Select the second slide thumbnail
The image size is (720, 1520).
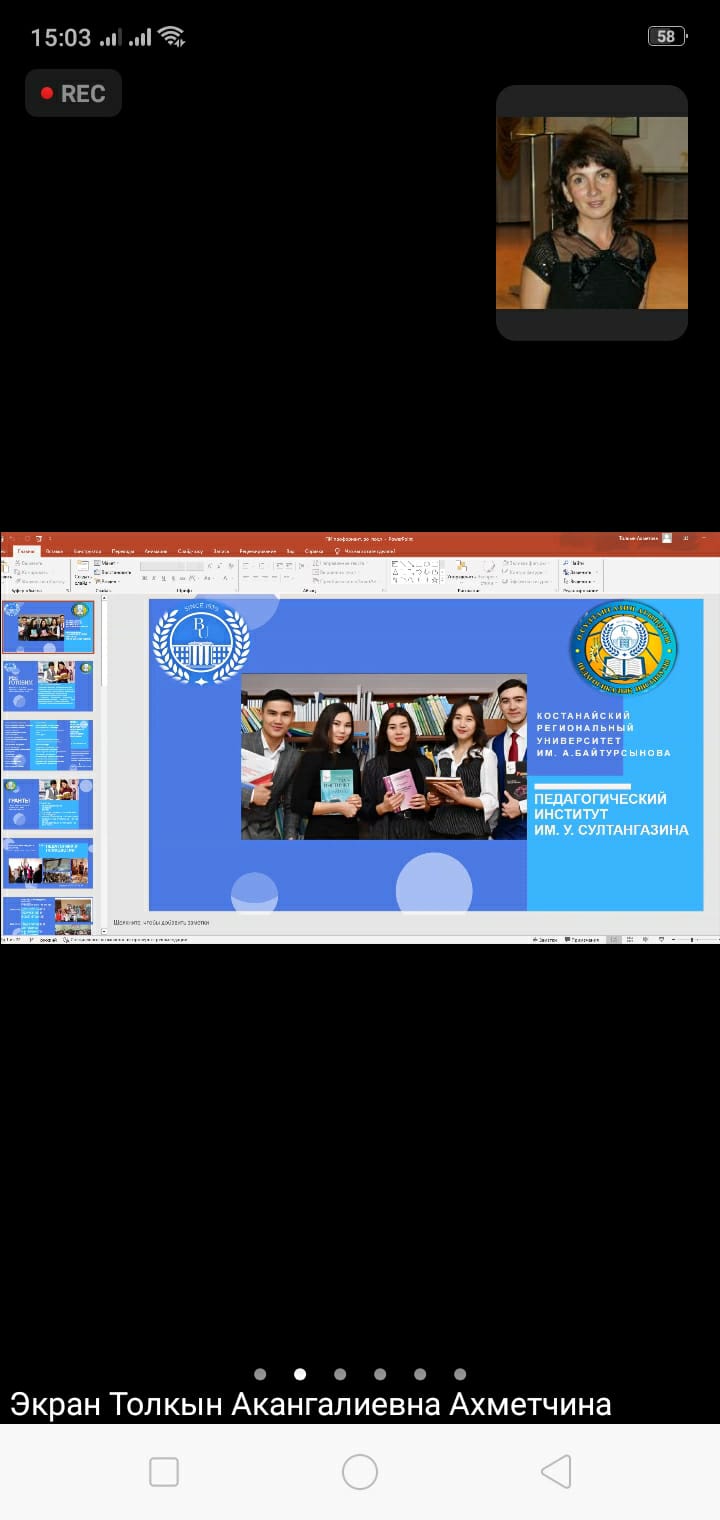50,685
